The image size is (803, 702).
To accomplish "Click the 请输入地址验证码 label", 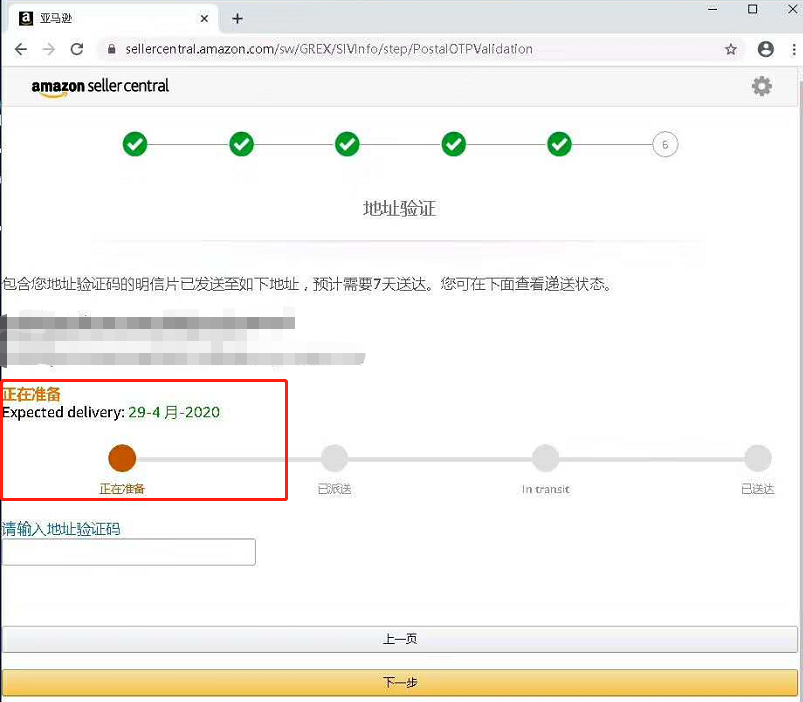I will [x=61, y=529].
